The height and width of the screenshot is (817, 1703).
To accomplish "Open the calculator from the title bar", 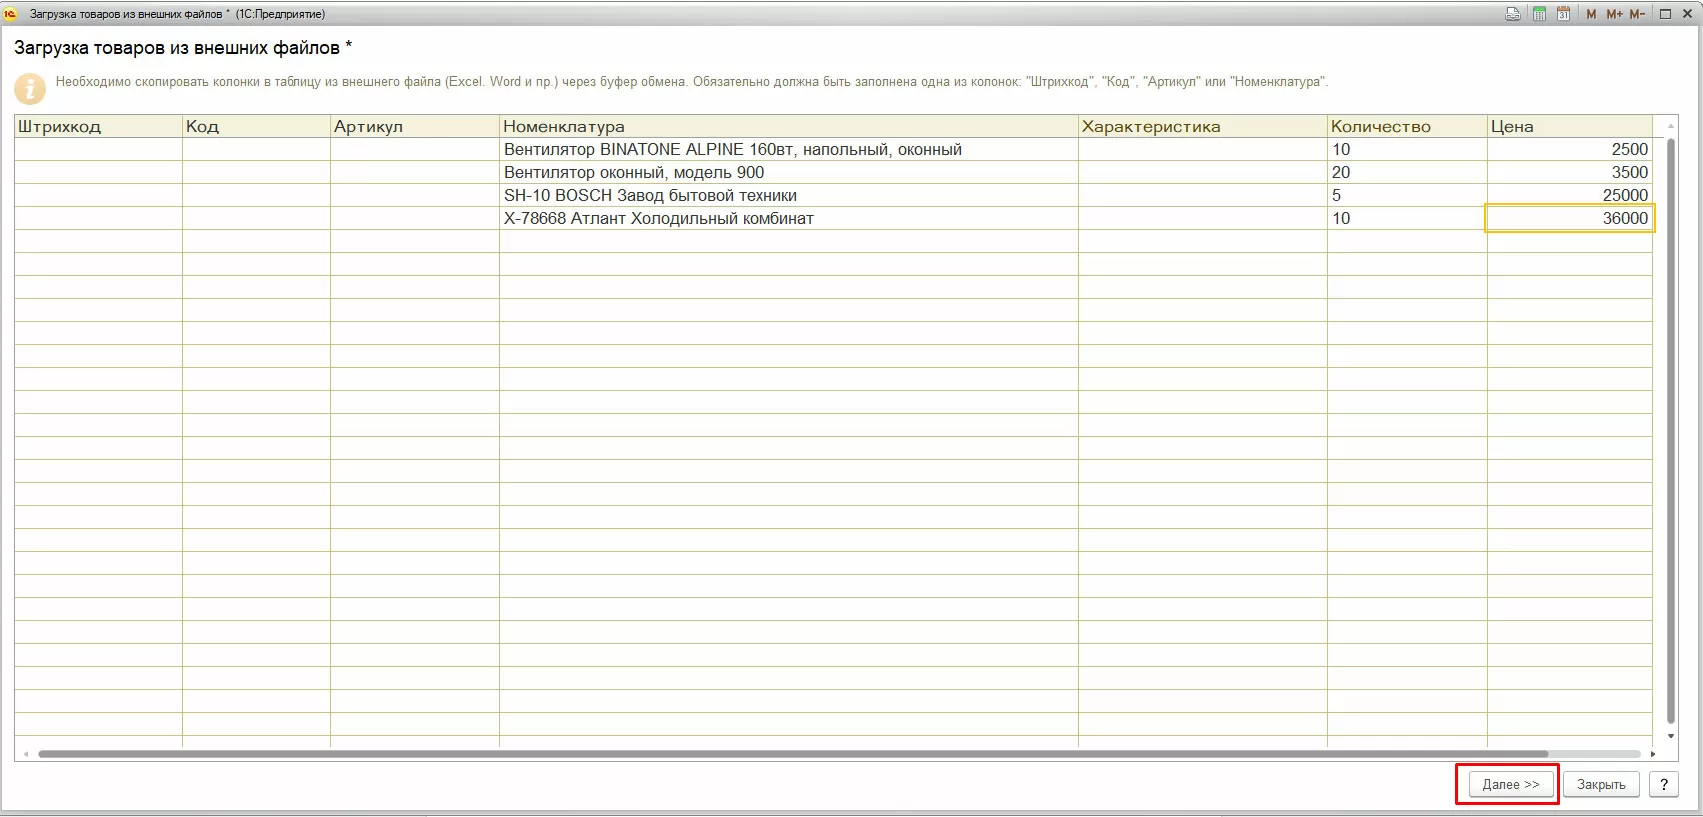I will [1539, 14].
